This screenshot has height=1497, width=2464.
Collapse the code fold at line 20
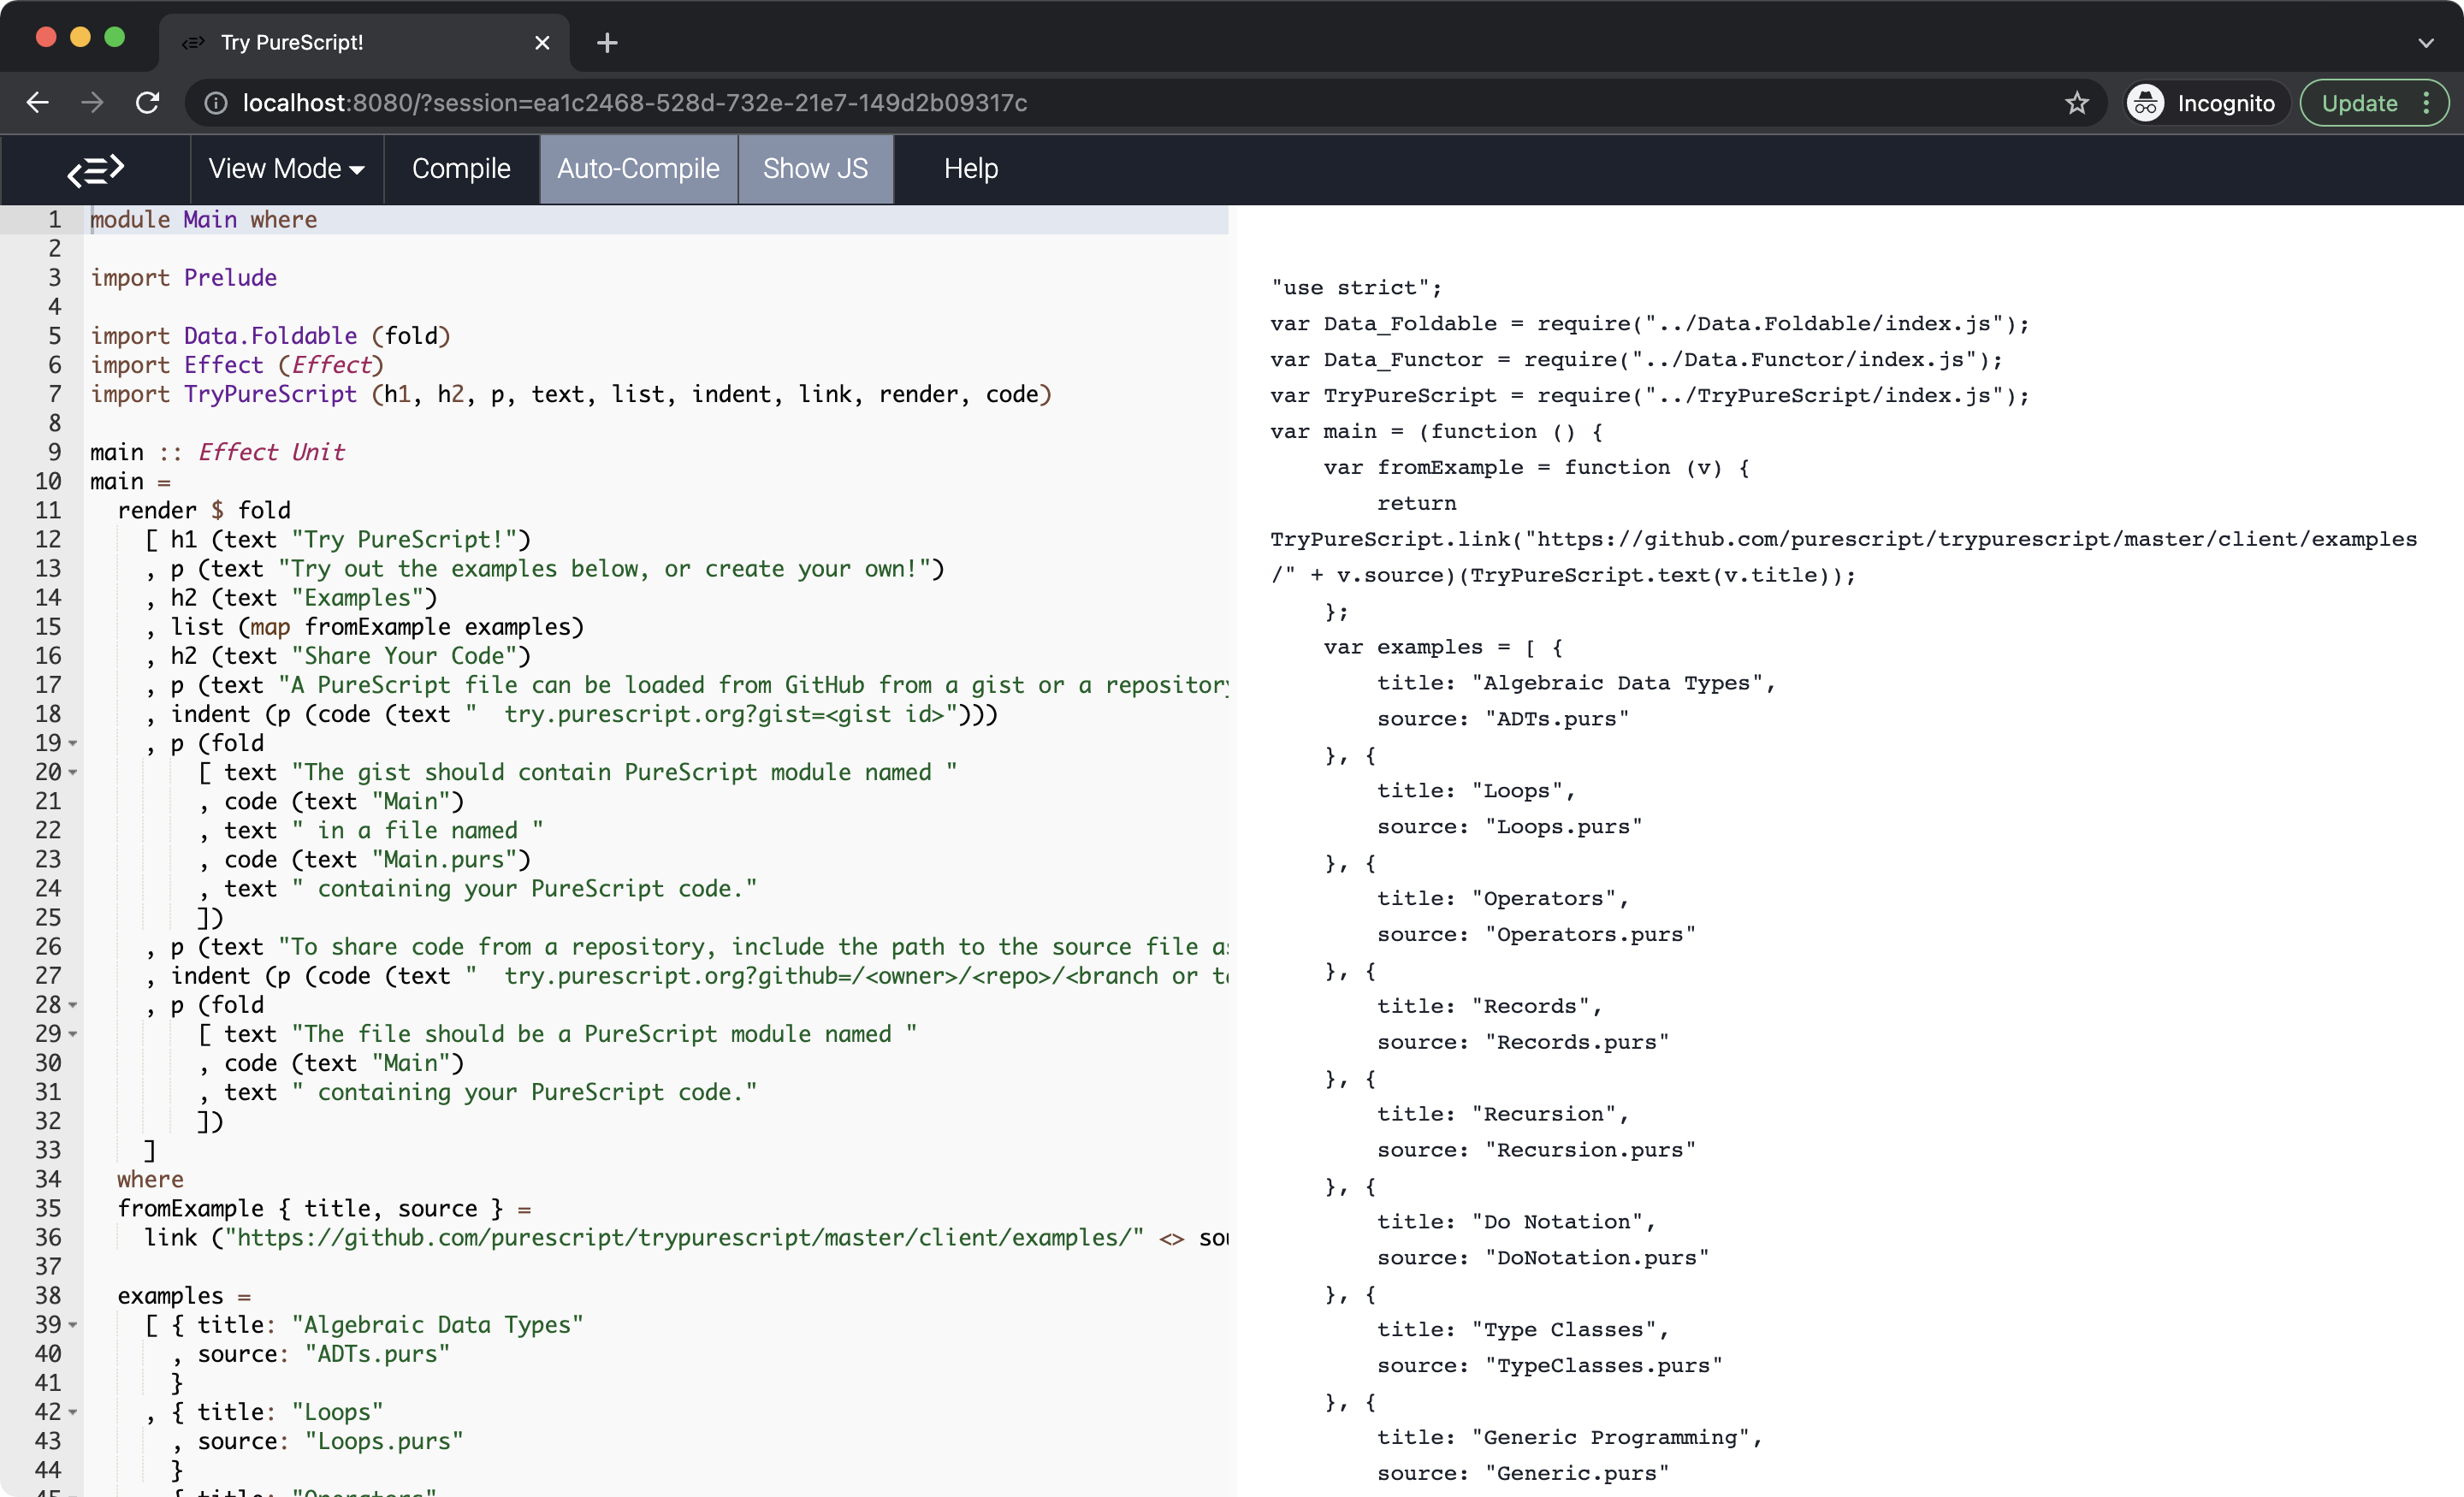(73, 773)
